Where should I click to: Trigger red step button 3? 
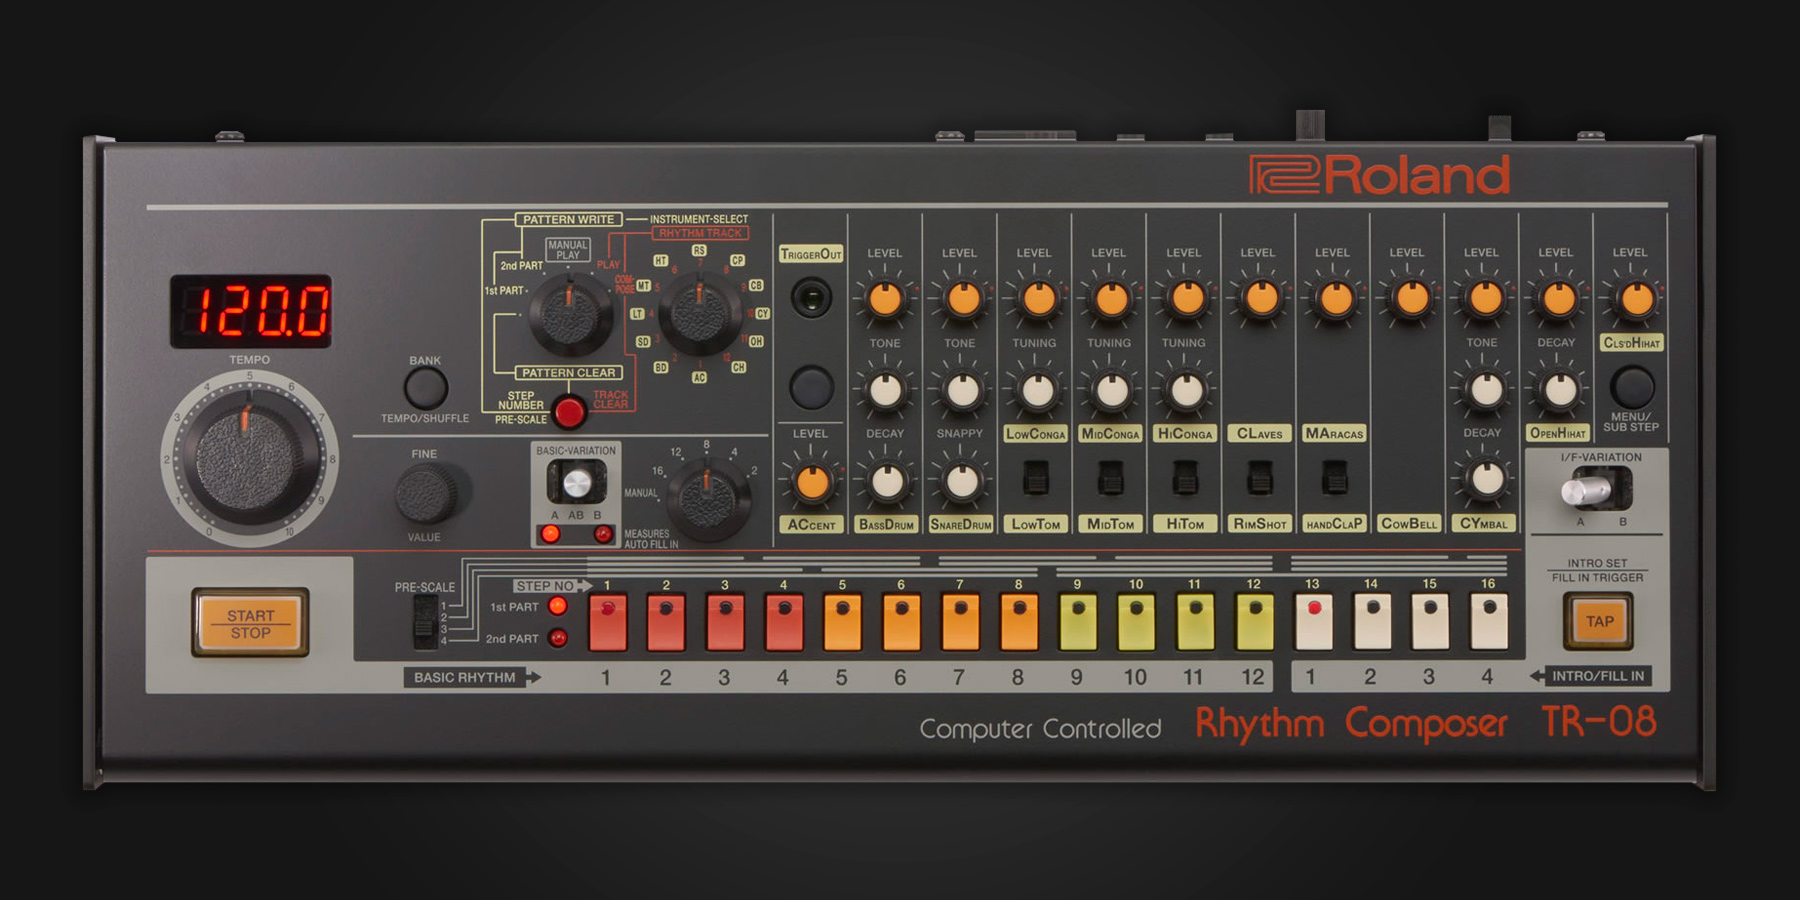pos(725,621)
